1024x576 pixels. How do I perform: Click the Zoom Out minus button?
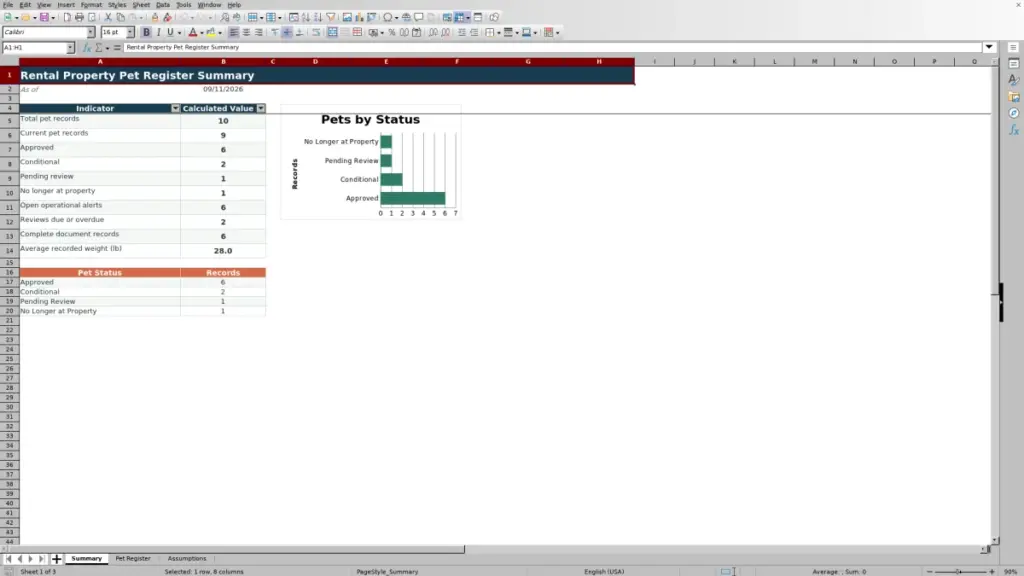click(x=929, y=572)
